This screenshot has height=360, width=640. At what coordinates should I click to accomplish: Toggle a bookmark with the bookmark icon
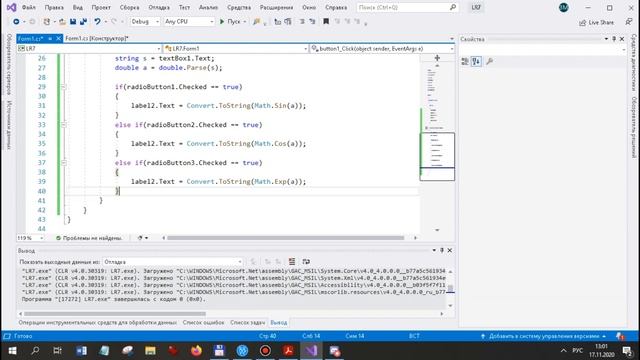tap(326, 22)
